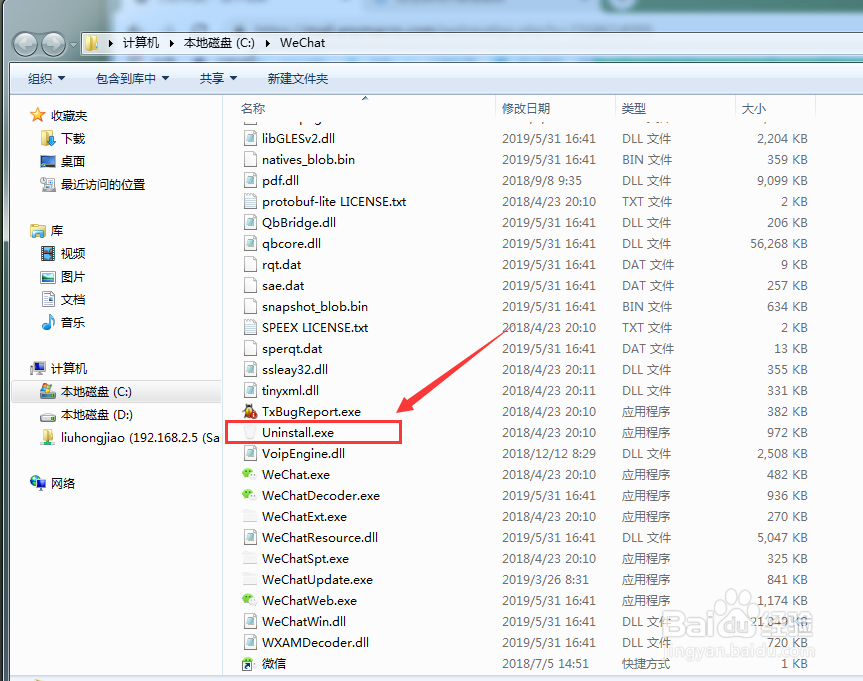Select 本地磁盘 (D:) drive icon
This screenshot has width=863, height=681.
[x=48, y=416]
